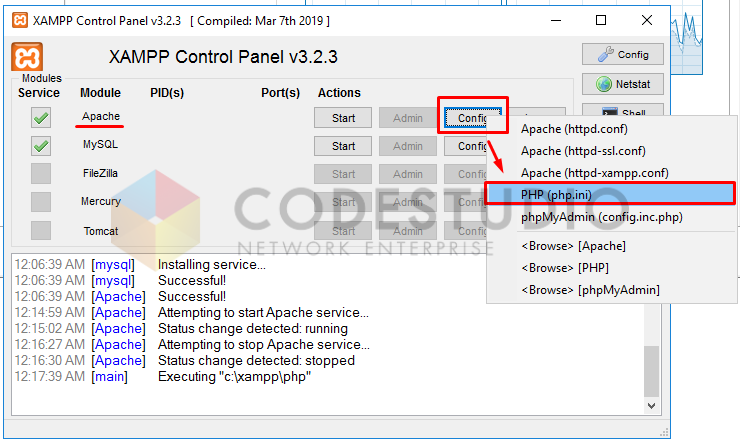The height and width of the screenshot is (442, 740).
Task: Choose phpMyAdmin (config.inc.php) from menu
Action: [612, 217]
